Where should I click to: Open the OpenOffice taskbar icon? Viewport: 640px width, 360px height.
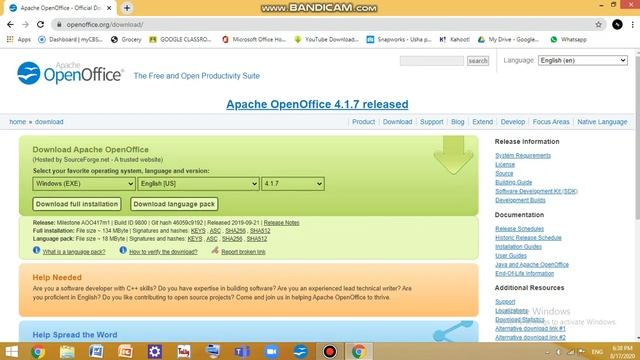pyautogui.click(x=300, y=351)
